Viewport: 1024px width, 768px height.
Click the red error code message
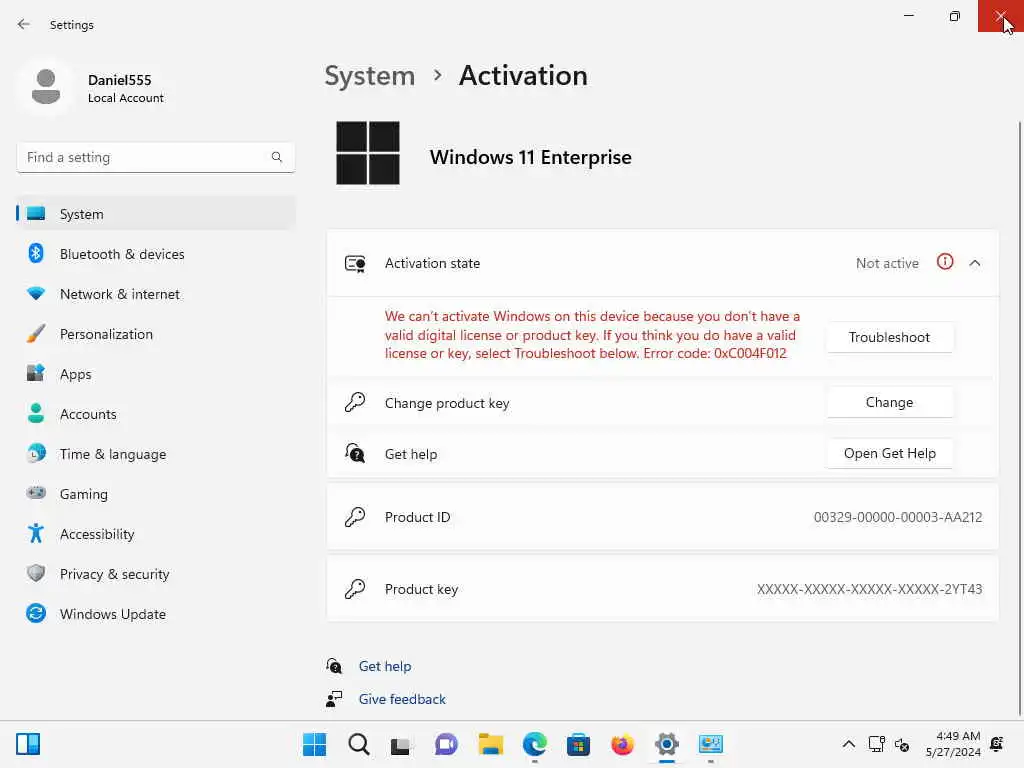click(592, 335)
